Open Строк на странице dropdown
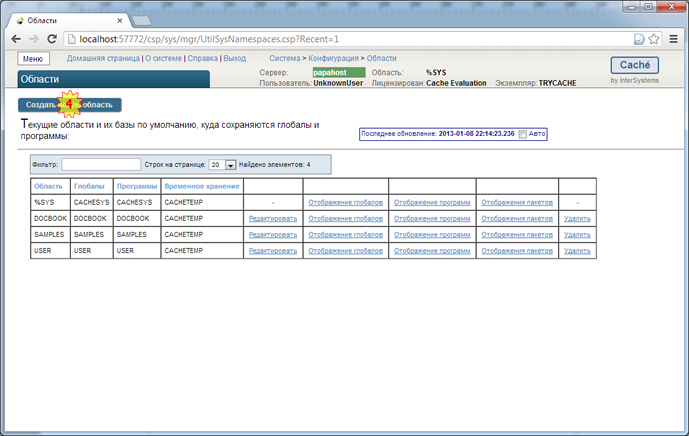689x436 pixels. pyautogui.click(x=222, y=164)
